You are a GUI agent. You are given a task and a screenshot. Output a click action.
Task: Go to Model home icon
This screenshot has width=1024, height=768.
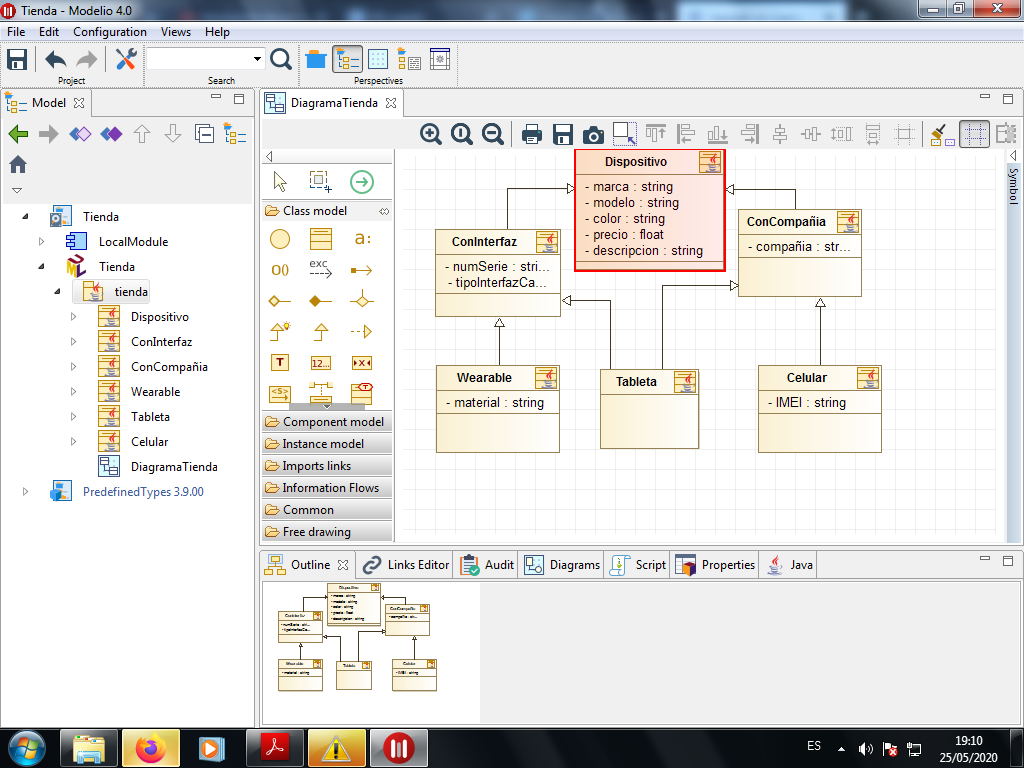[x=18, y=165]
